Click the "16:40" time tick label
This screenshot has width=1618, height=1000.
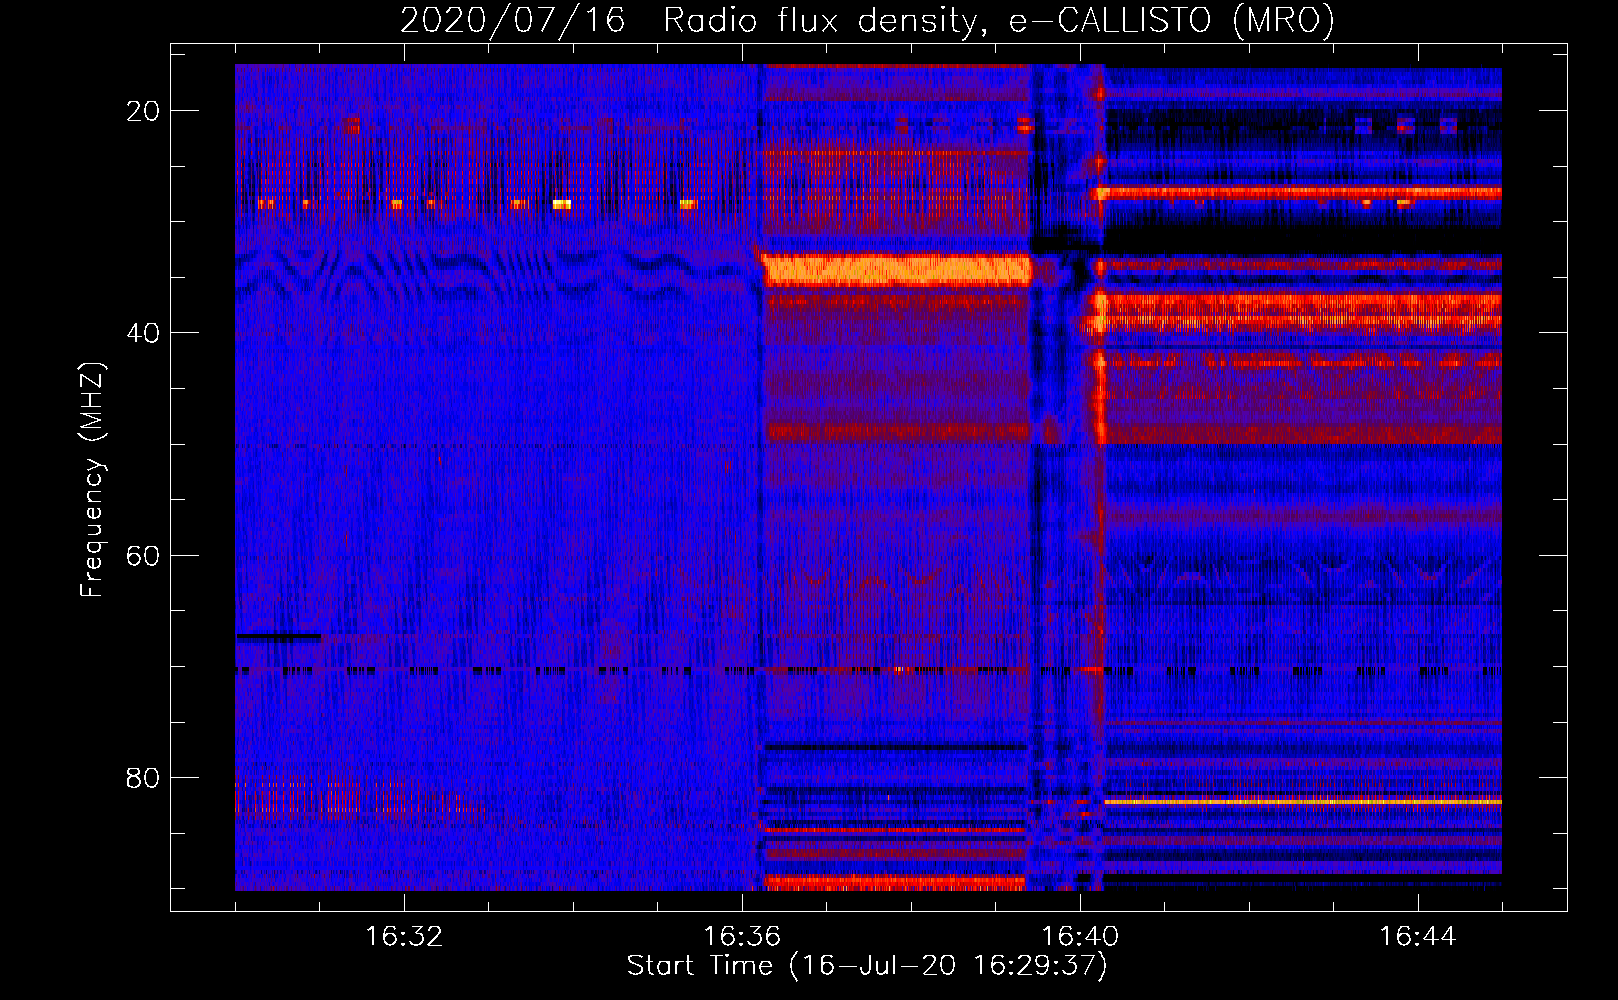click(x=1080, y=937)
